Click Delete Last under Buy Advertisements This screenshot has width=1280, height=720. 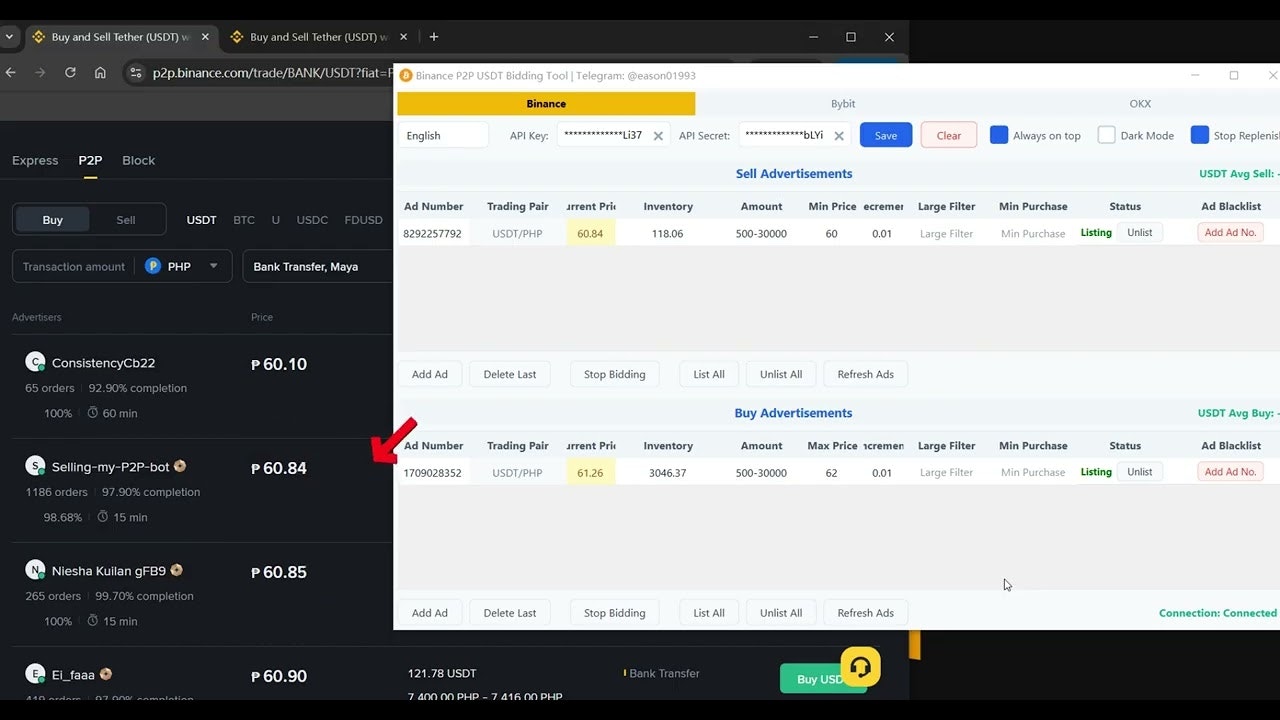510,613
